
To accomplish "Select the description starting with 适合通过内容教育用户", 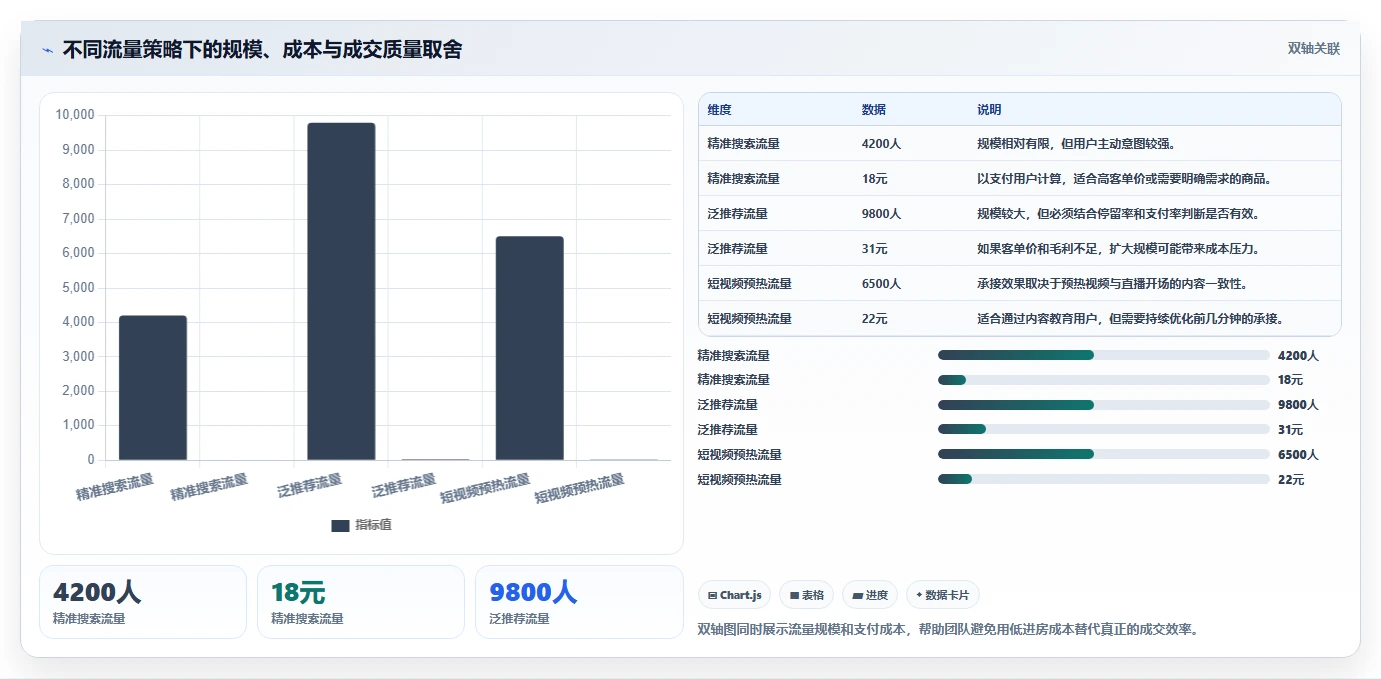I will [1130, 319].
